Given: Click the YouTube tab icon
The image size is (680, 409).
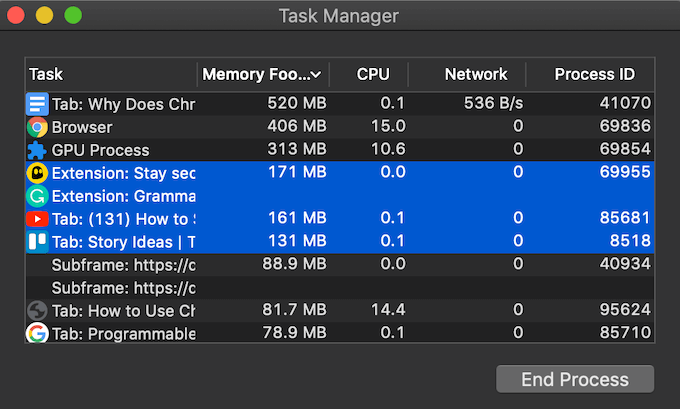Looking at the screenshot, I should (37, 219).
